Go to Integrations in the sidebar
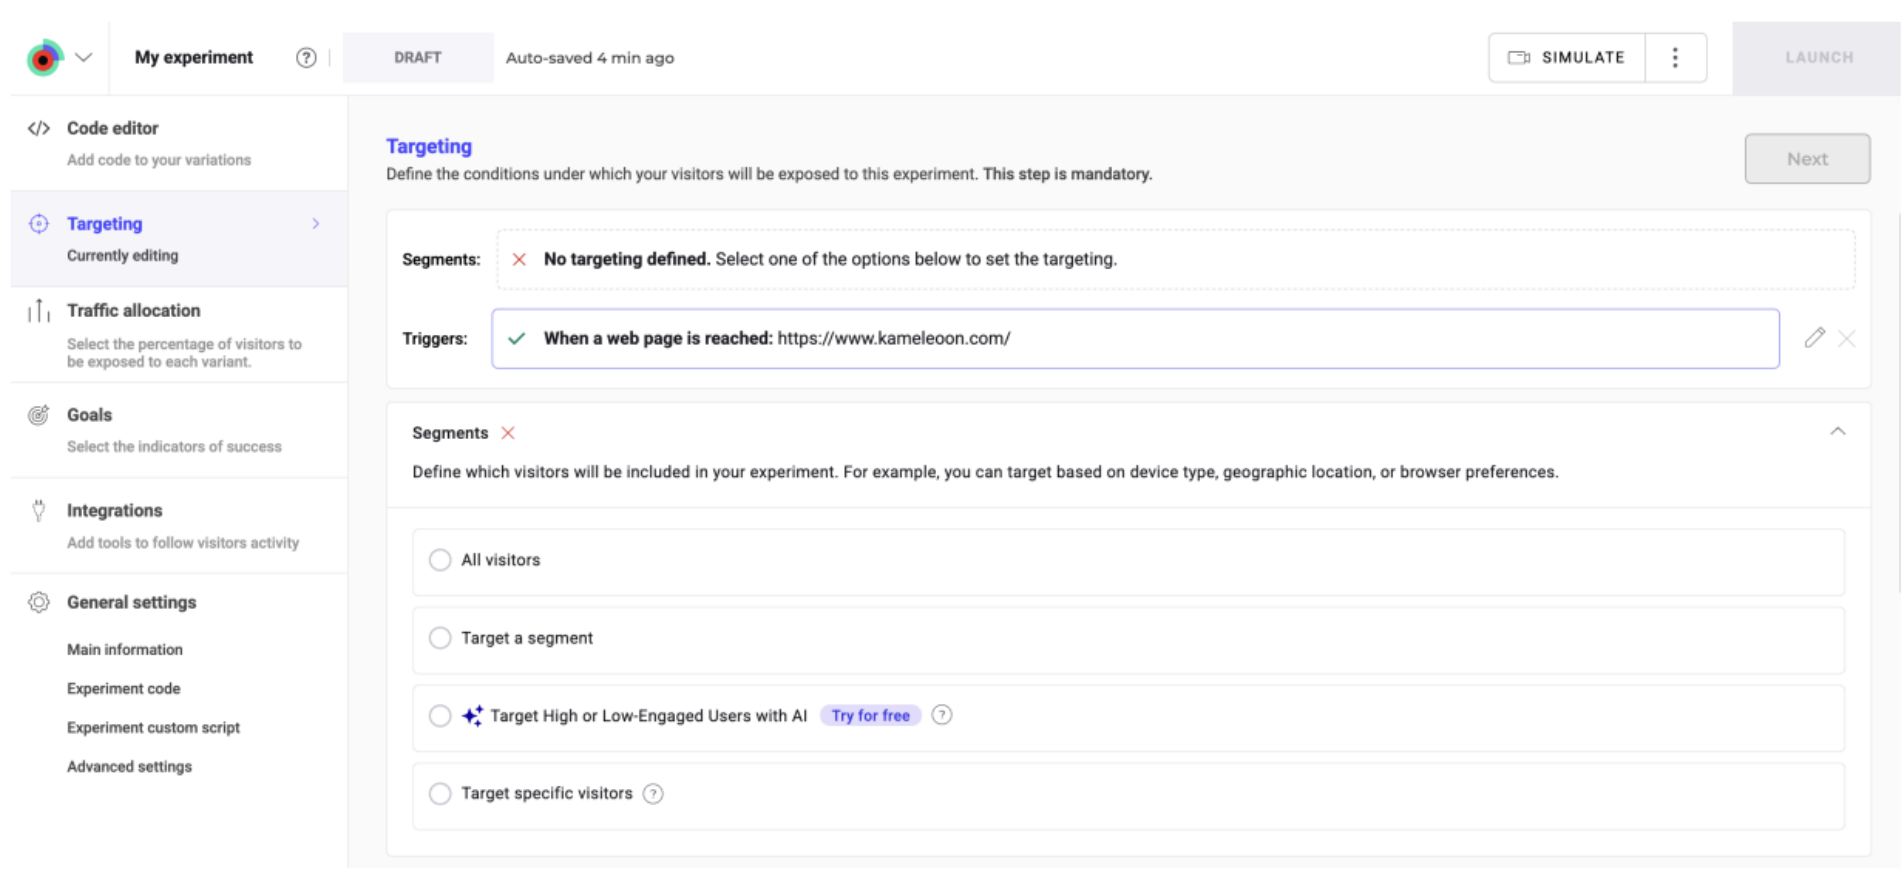 [114, 511]
